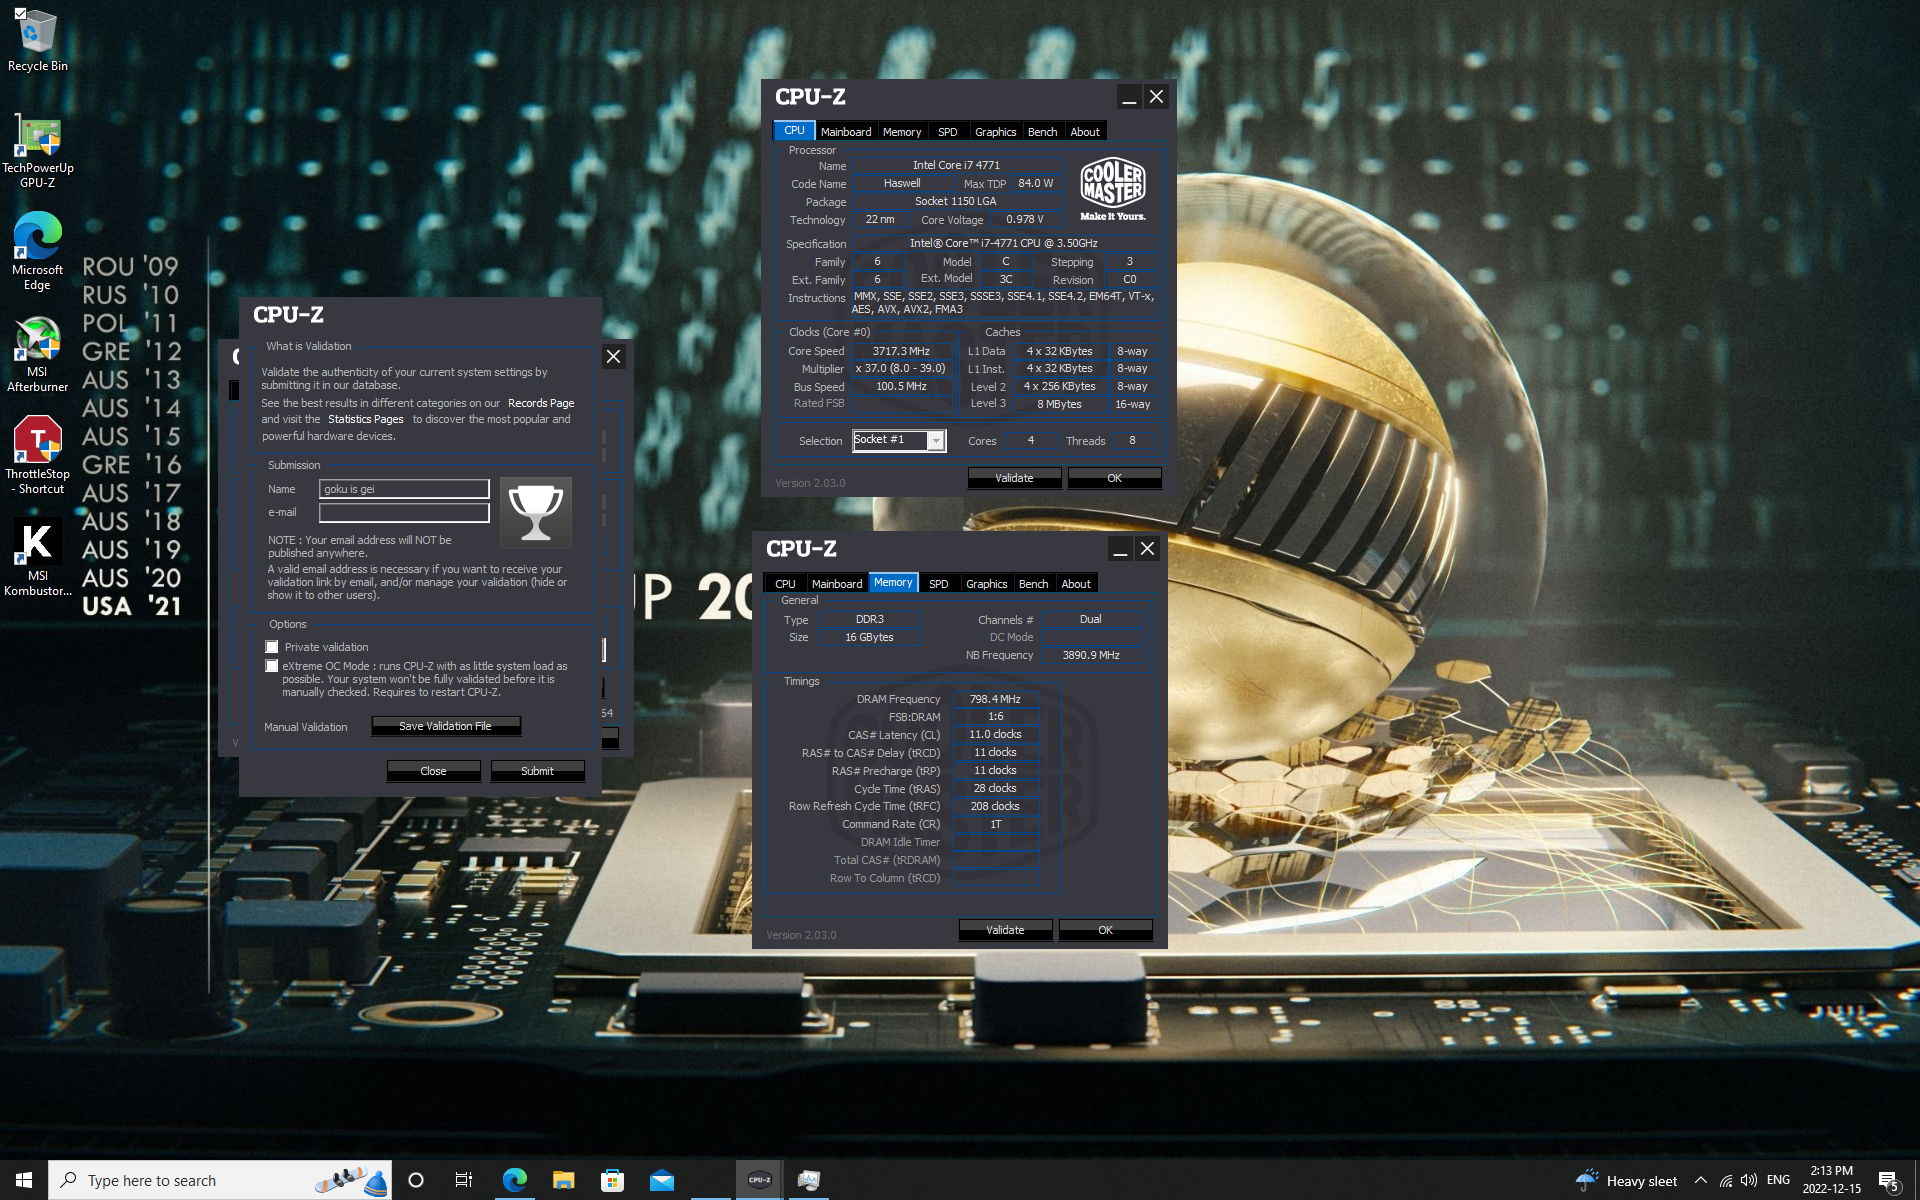Show hidden system tray icons
The height and width of the screenshot is (1200, 1920).
pyautogui.click(x=1700, y=1180)
